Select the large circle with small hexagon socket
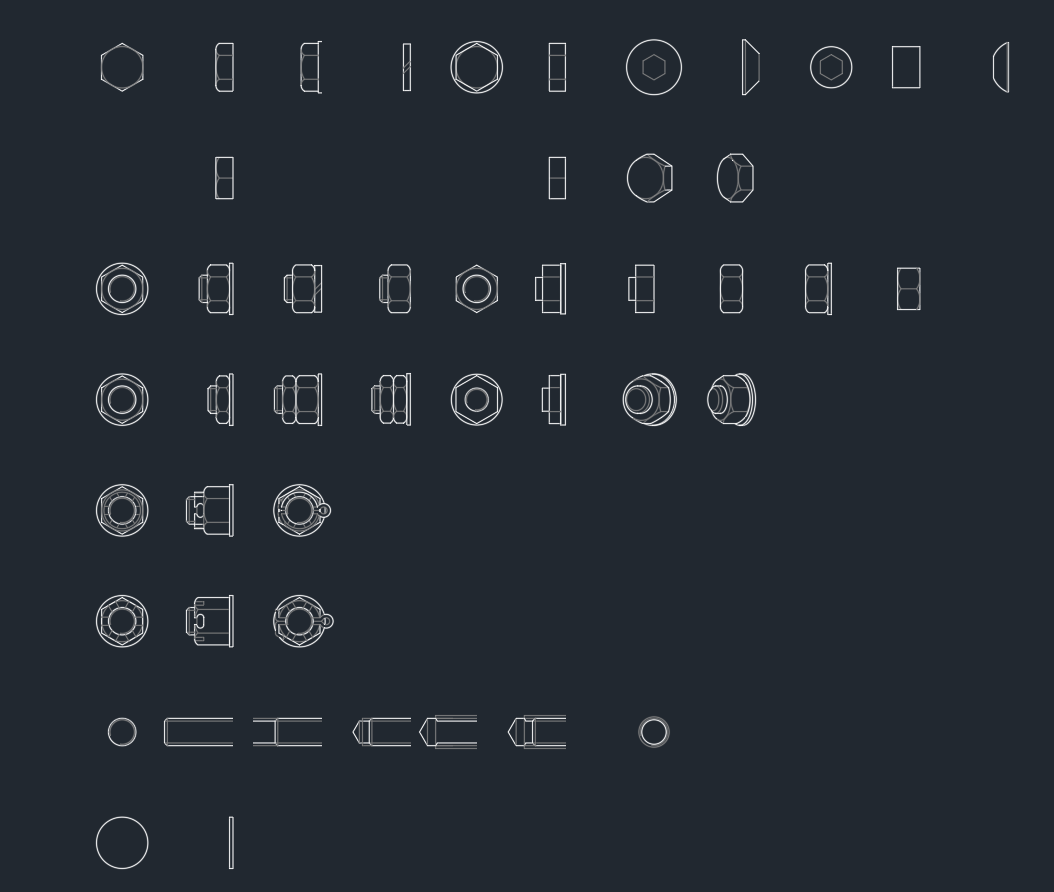 [653, 67]
